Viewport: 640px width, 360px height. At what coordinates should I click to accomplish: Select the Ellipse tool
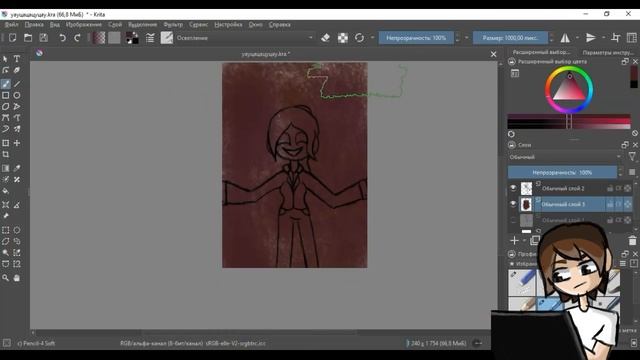coord(17,95)
